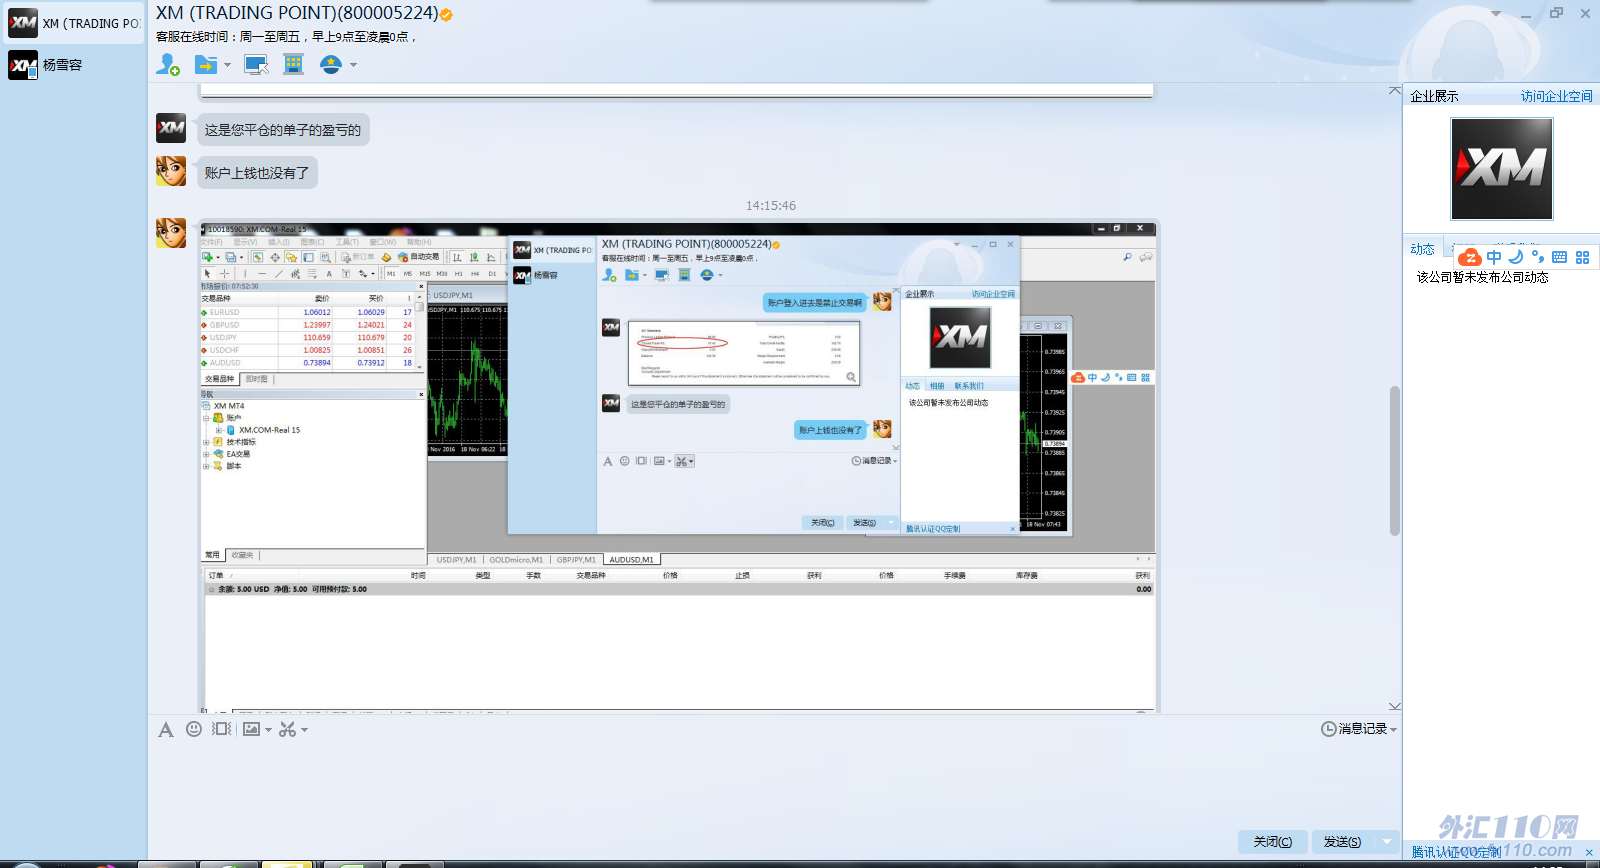Click the orange cloud input method logo
This screenshot has height=868, width=1600.
1470,258
